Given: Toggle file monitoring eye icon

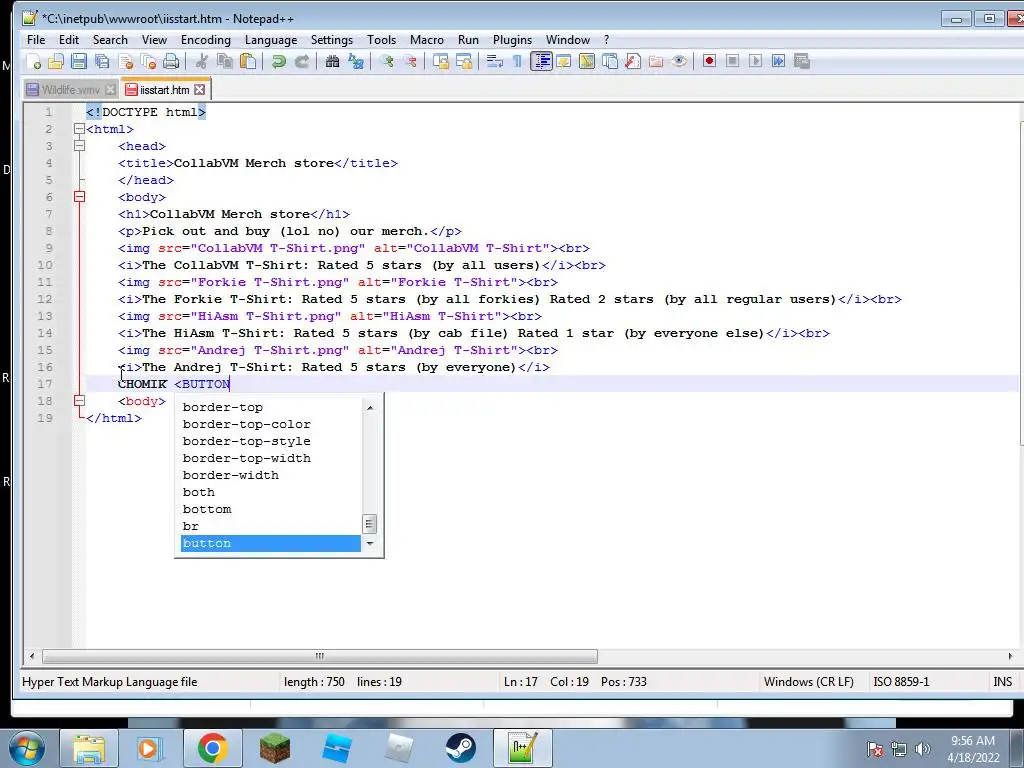Looking at the screenshot, I should tap(679, 61).
